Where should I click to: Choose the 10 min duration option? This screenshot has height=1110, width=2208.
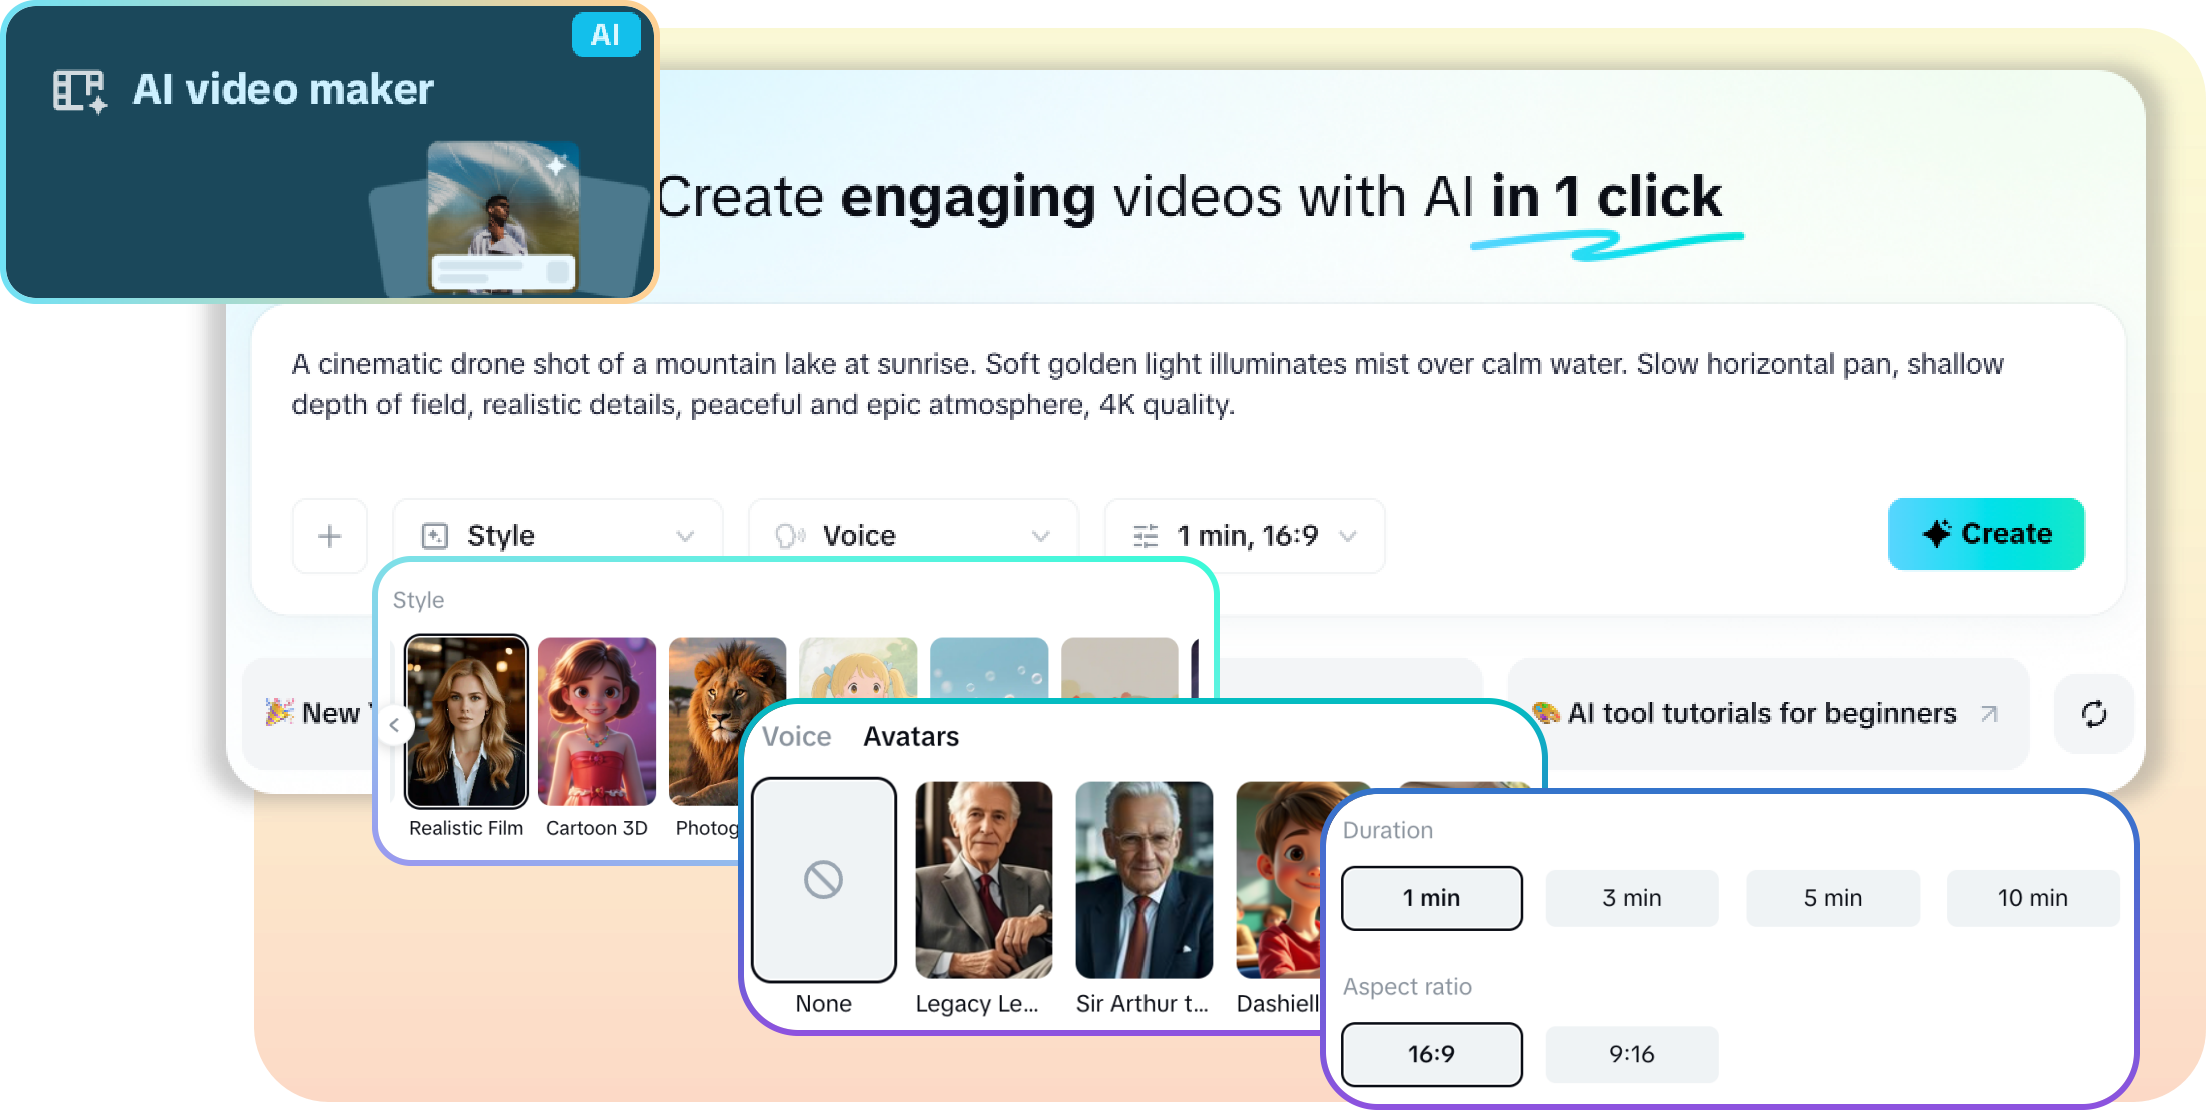2032,898
